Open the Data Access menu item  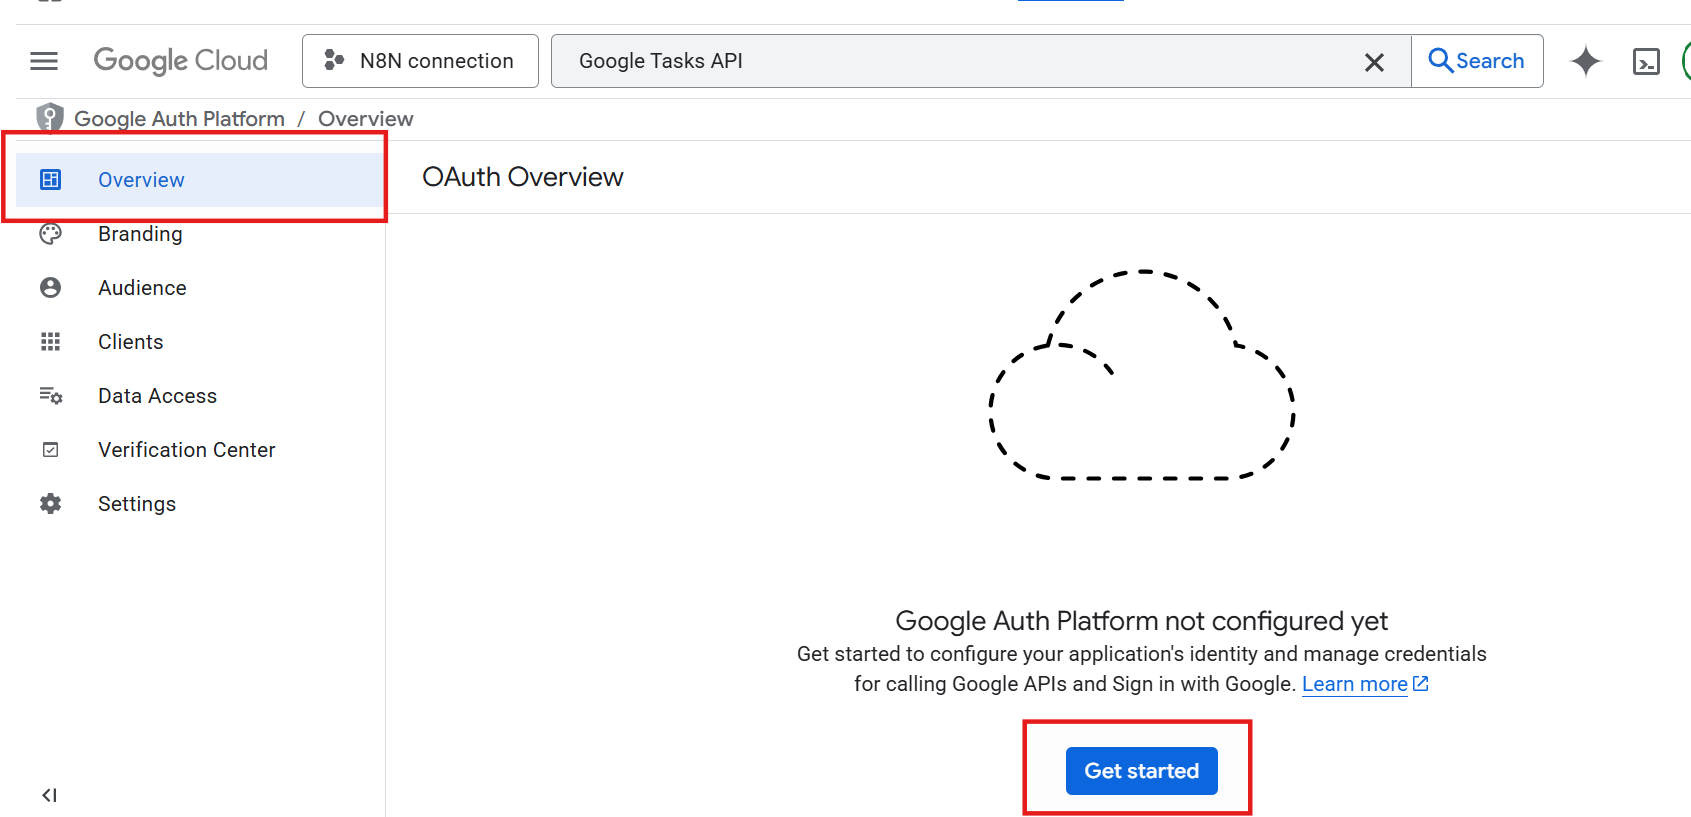pos(157,396)
